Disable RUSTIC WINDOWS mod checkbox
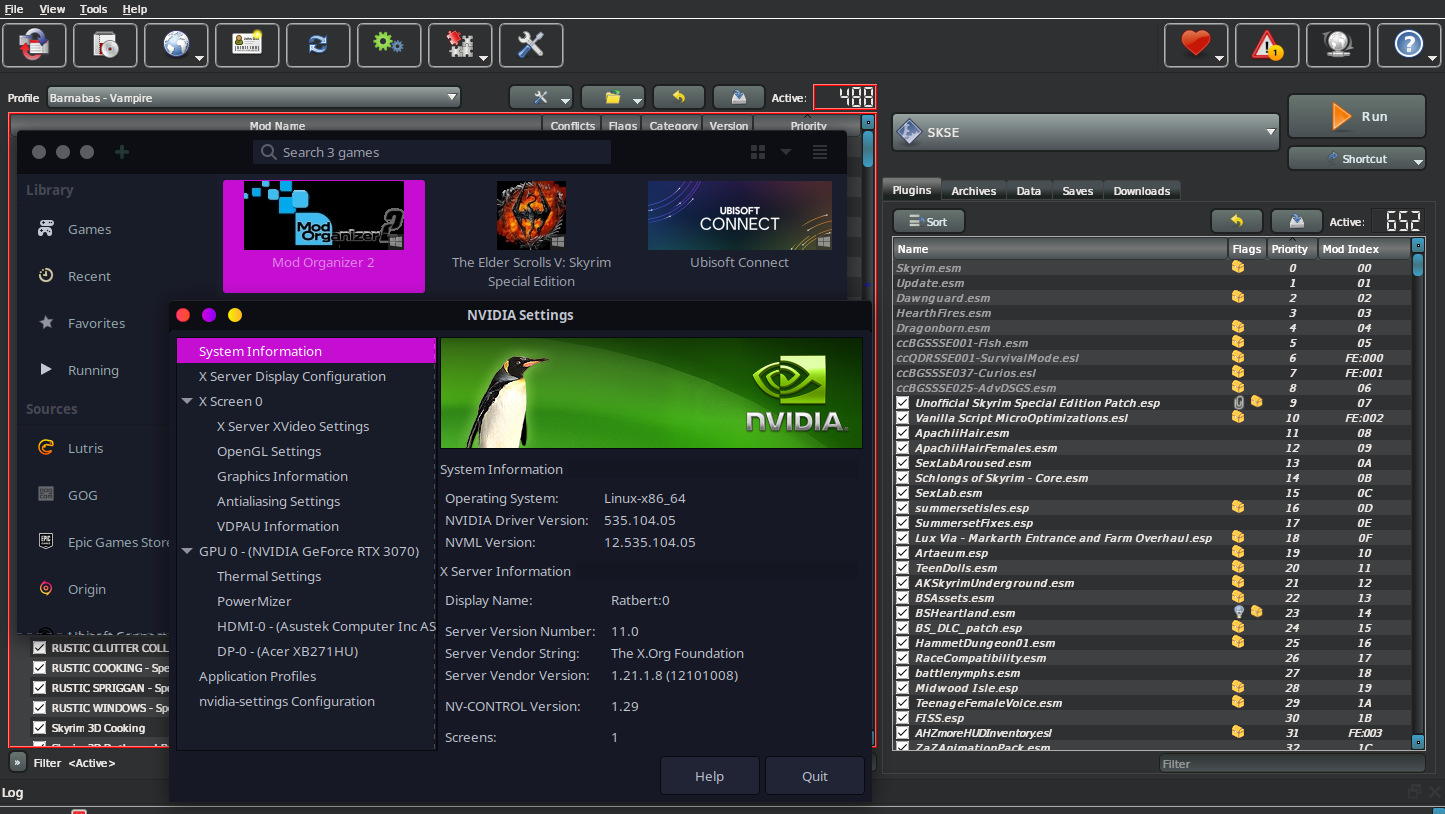 tap(40, 708)
